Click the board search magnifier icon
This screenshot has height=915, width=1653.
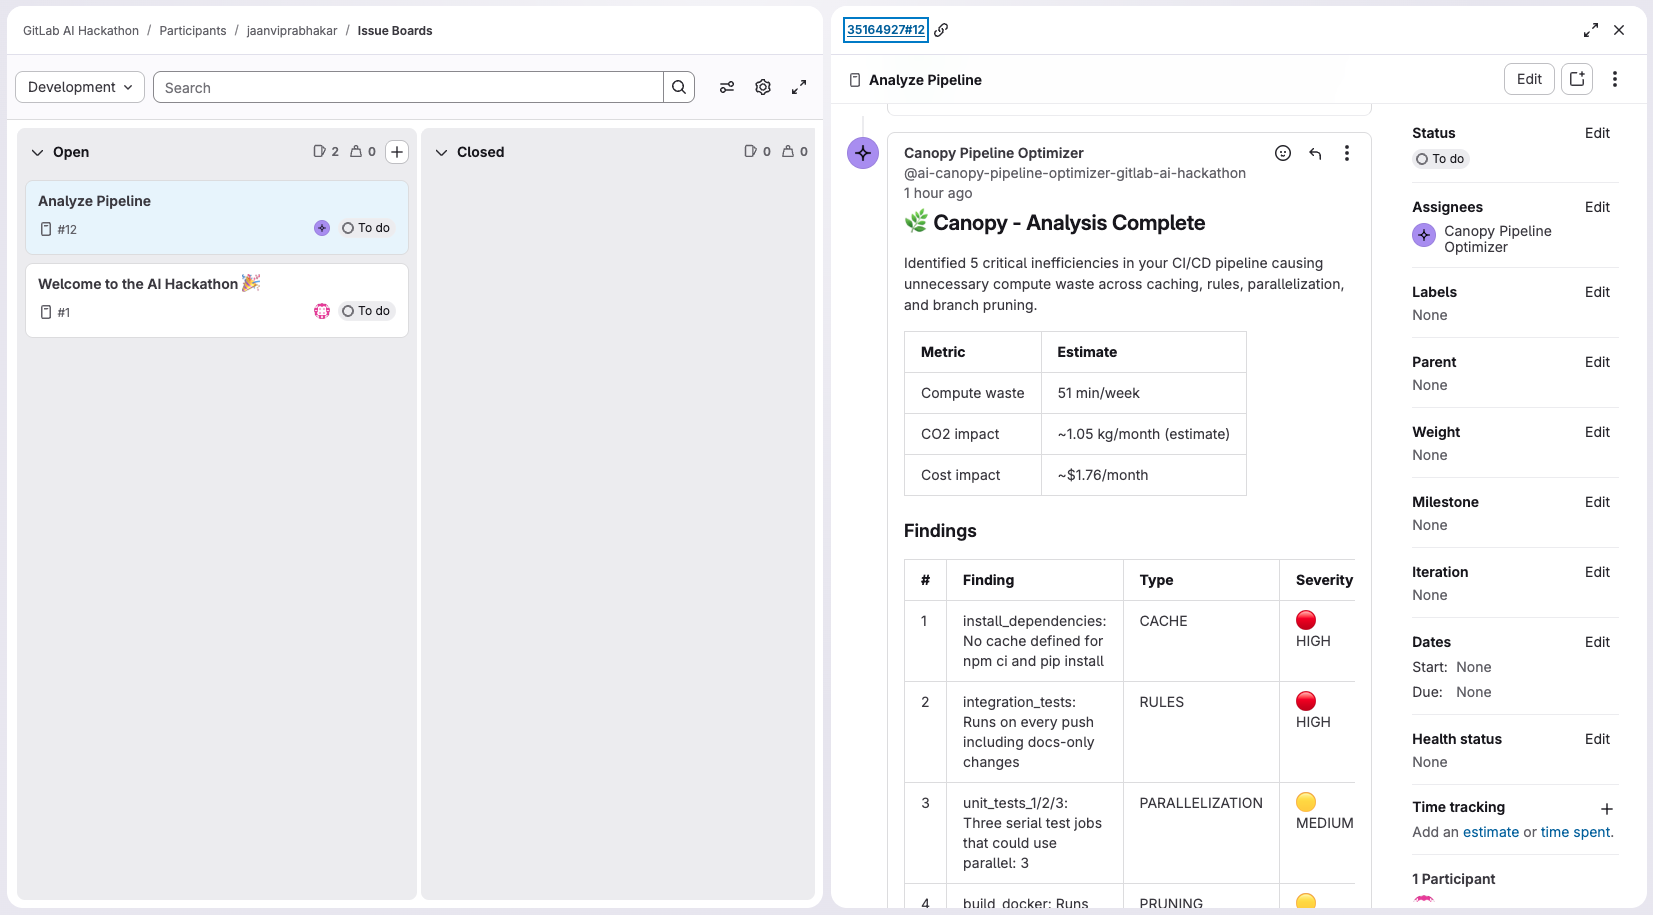pos(679,87)
